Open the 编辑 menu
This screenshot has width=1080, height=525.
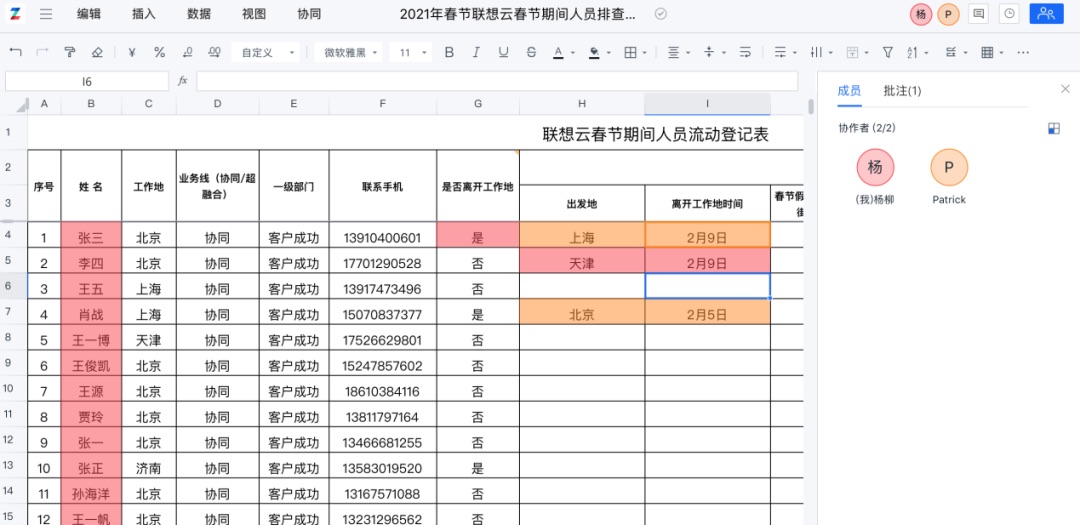coord(89,14)
